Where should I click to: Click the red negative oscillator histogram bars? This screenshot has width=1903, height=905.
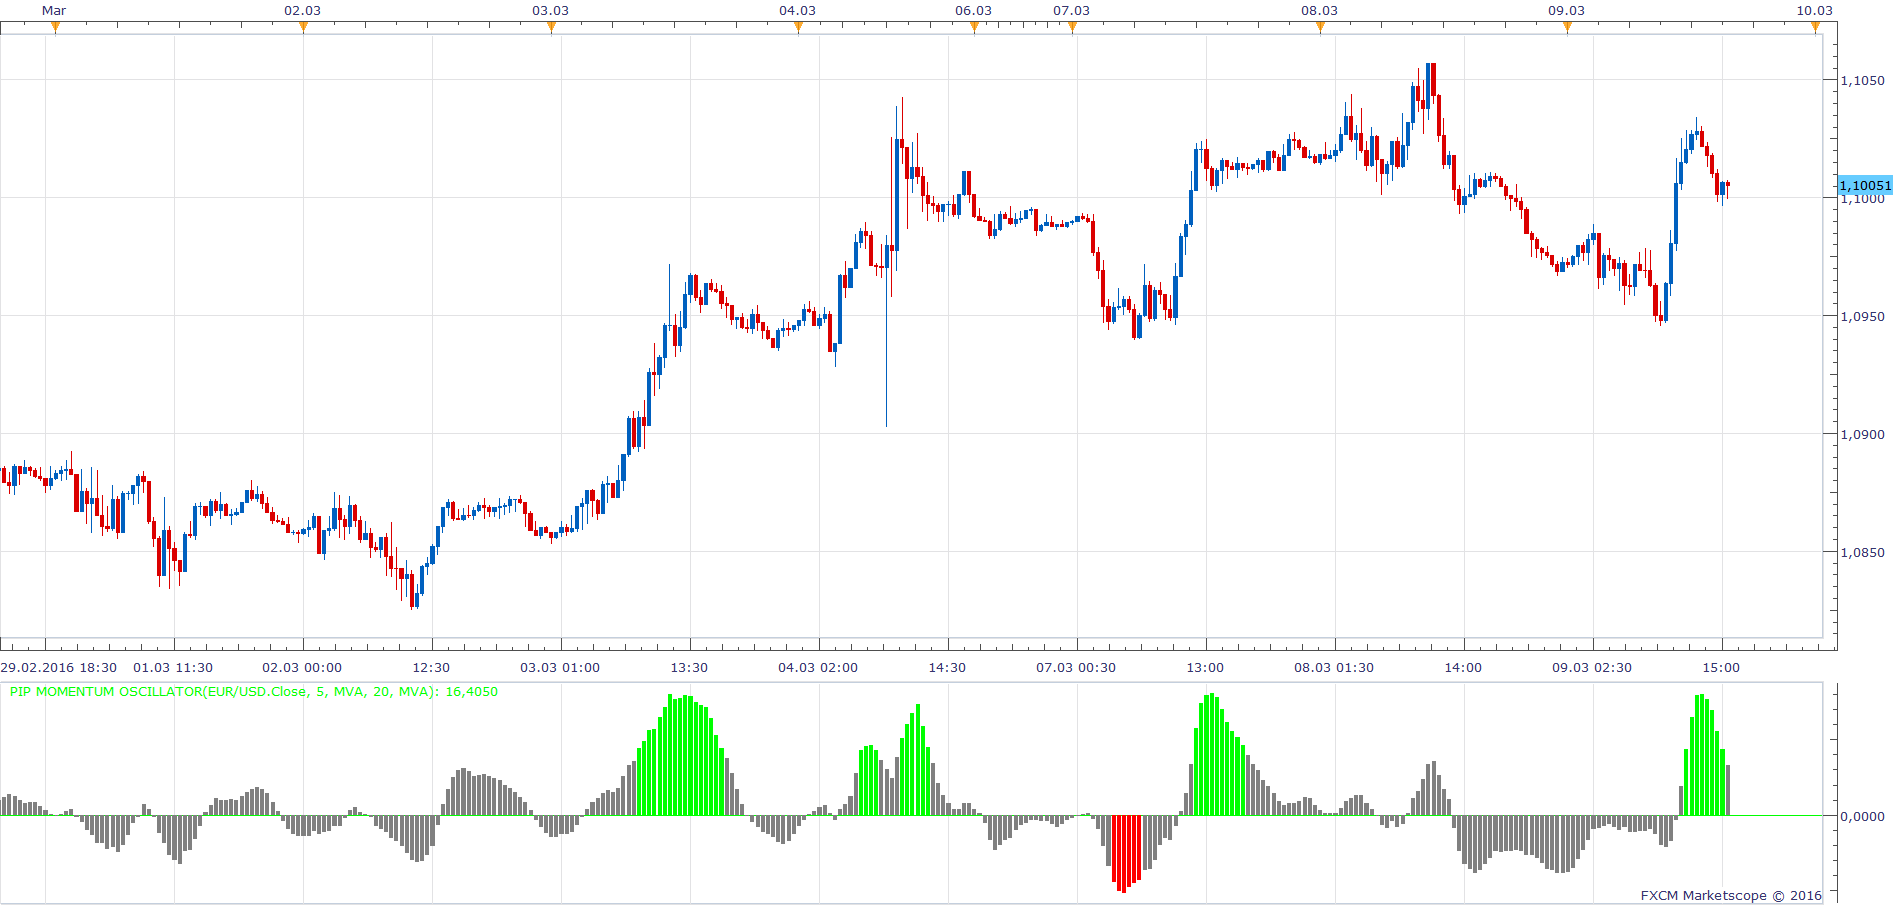(1124, 853)
